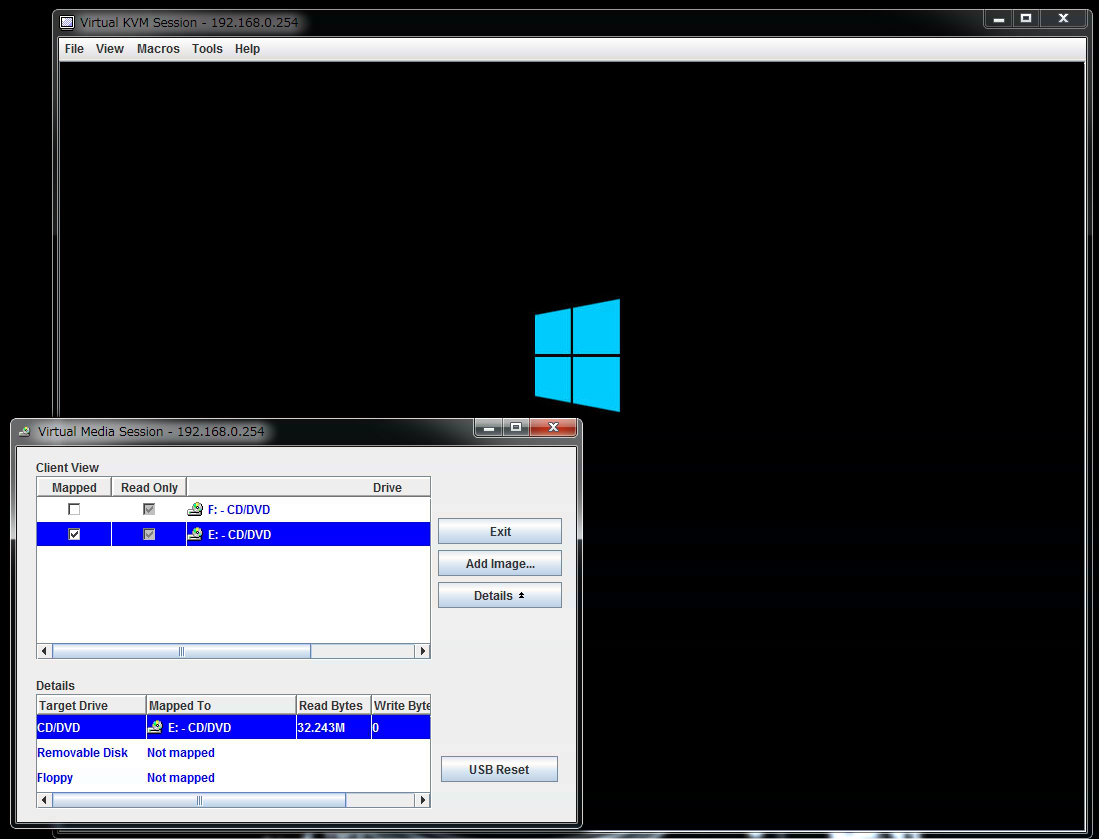Click the Write Bytes column header
The image size is (1099, 839).
(x=401, y=706)
